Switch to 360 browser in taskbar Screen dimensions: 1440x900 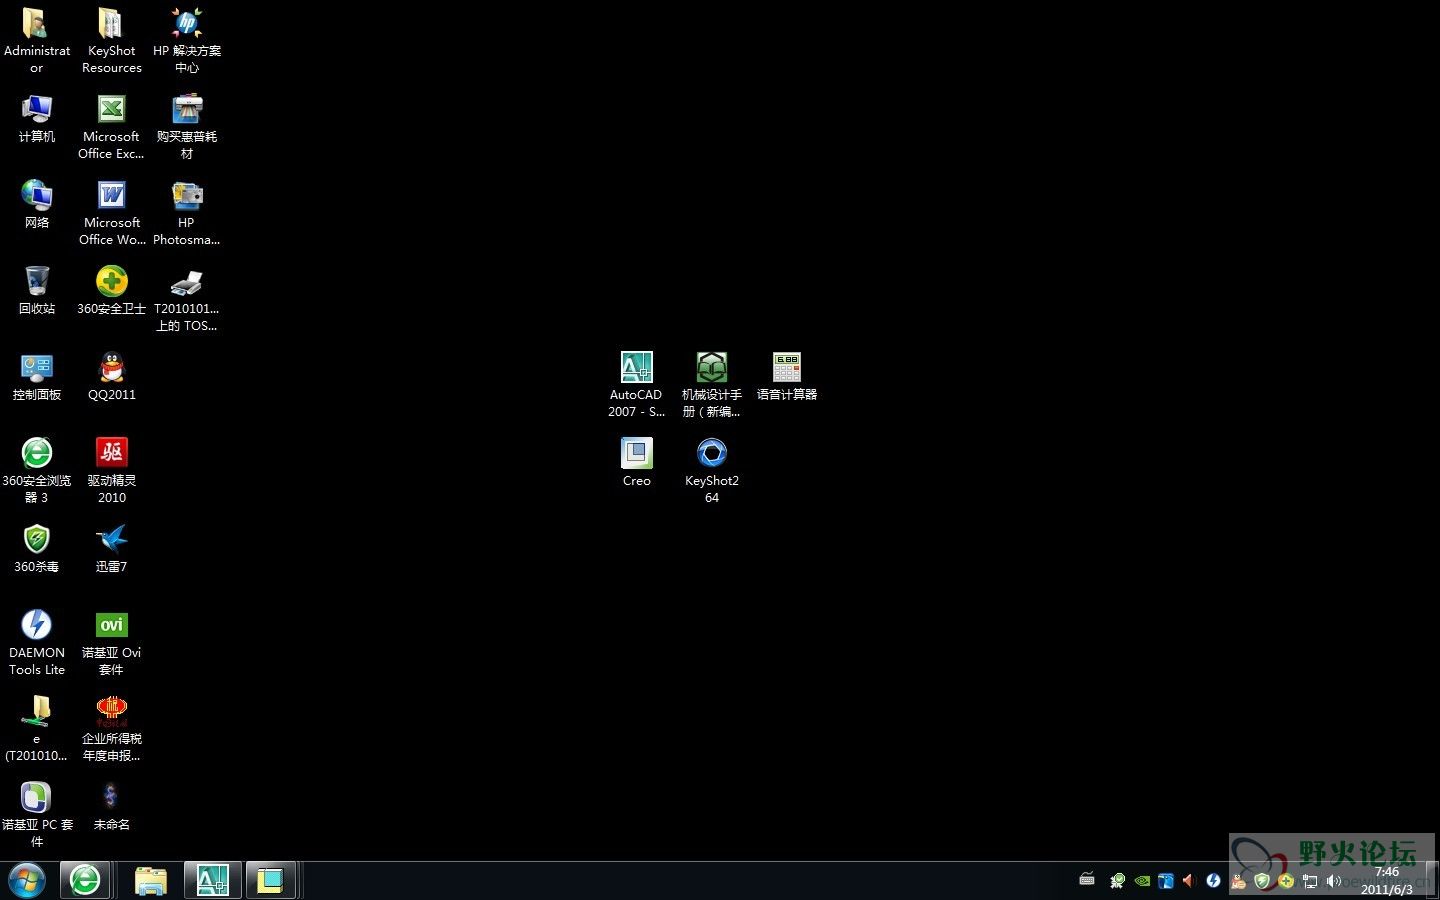(85, 881)
